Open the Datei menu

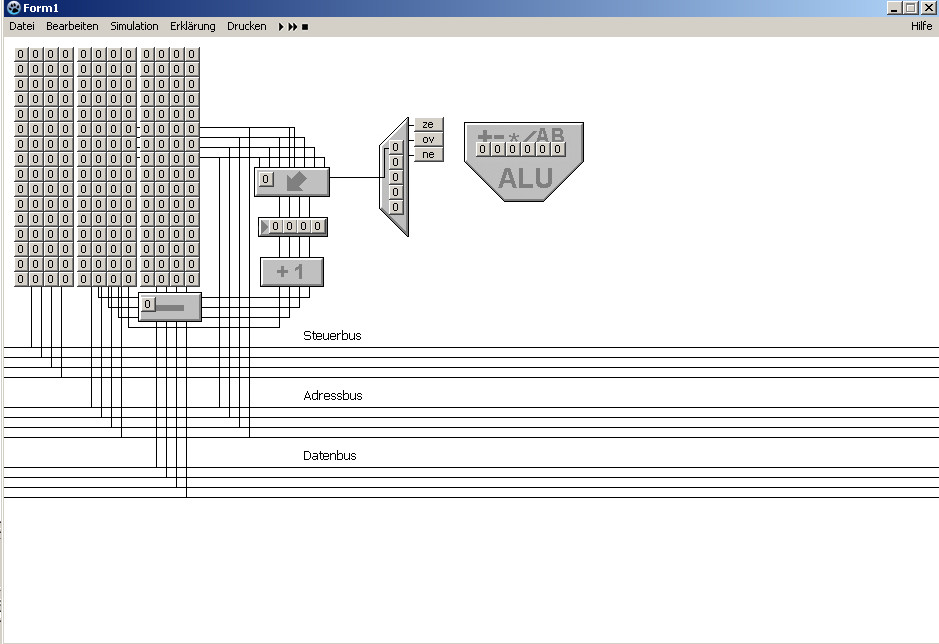pos(22,27)
